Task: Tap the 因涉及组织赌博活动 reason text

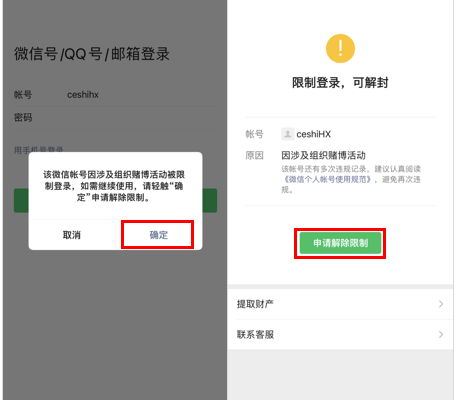Action: click(323, 155)
